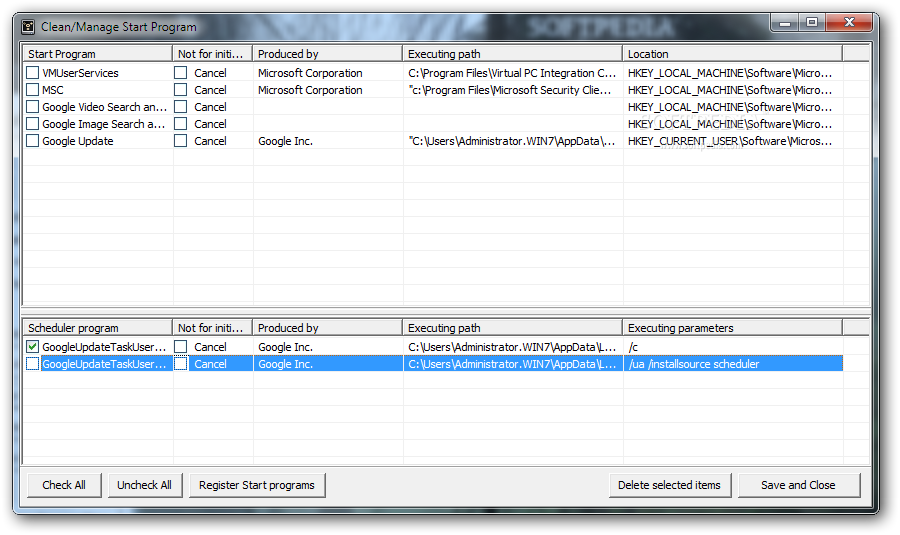This screenshot has width=900, height=535.
Task: Sort top list by Executing path header
Action: [x=513, y=54]
